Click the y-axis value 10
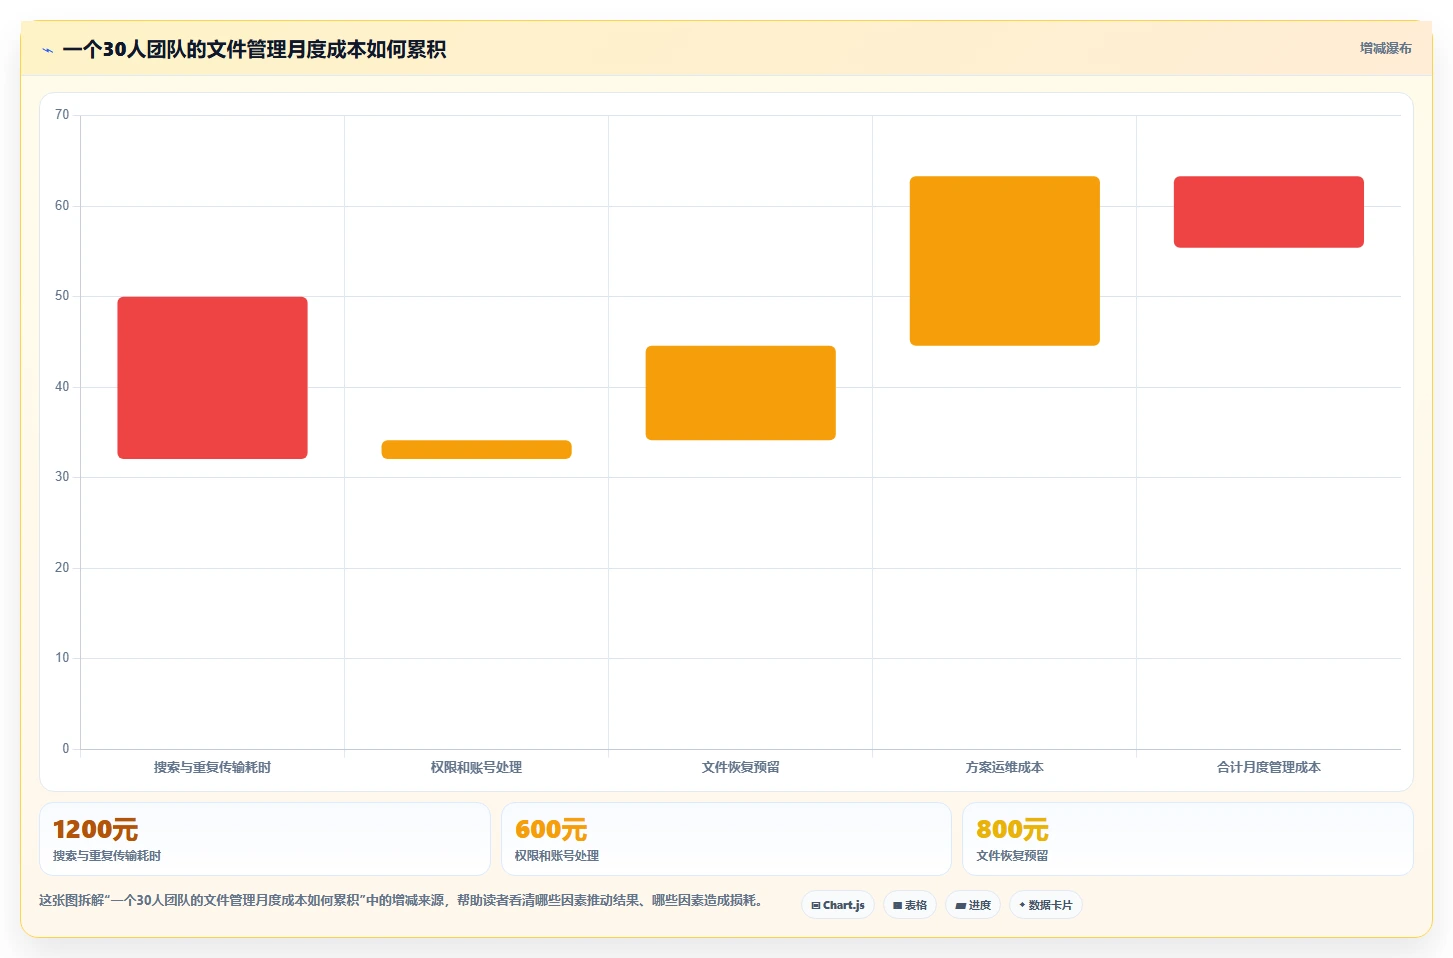This screenshot has height=958, width=1453. (x=62, y=658)
